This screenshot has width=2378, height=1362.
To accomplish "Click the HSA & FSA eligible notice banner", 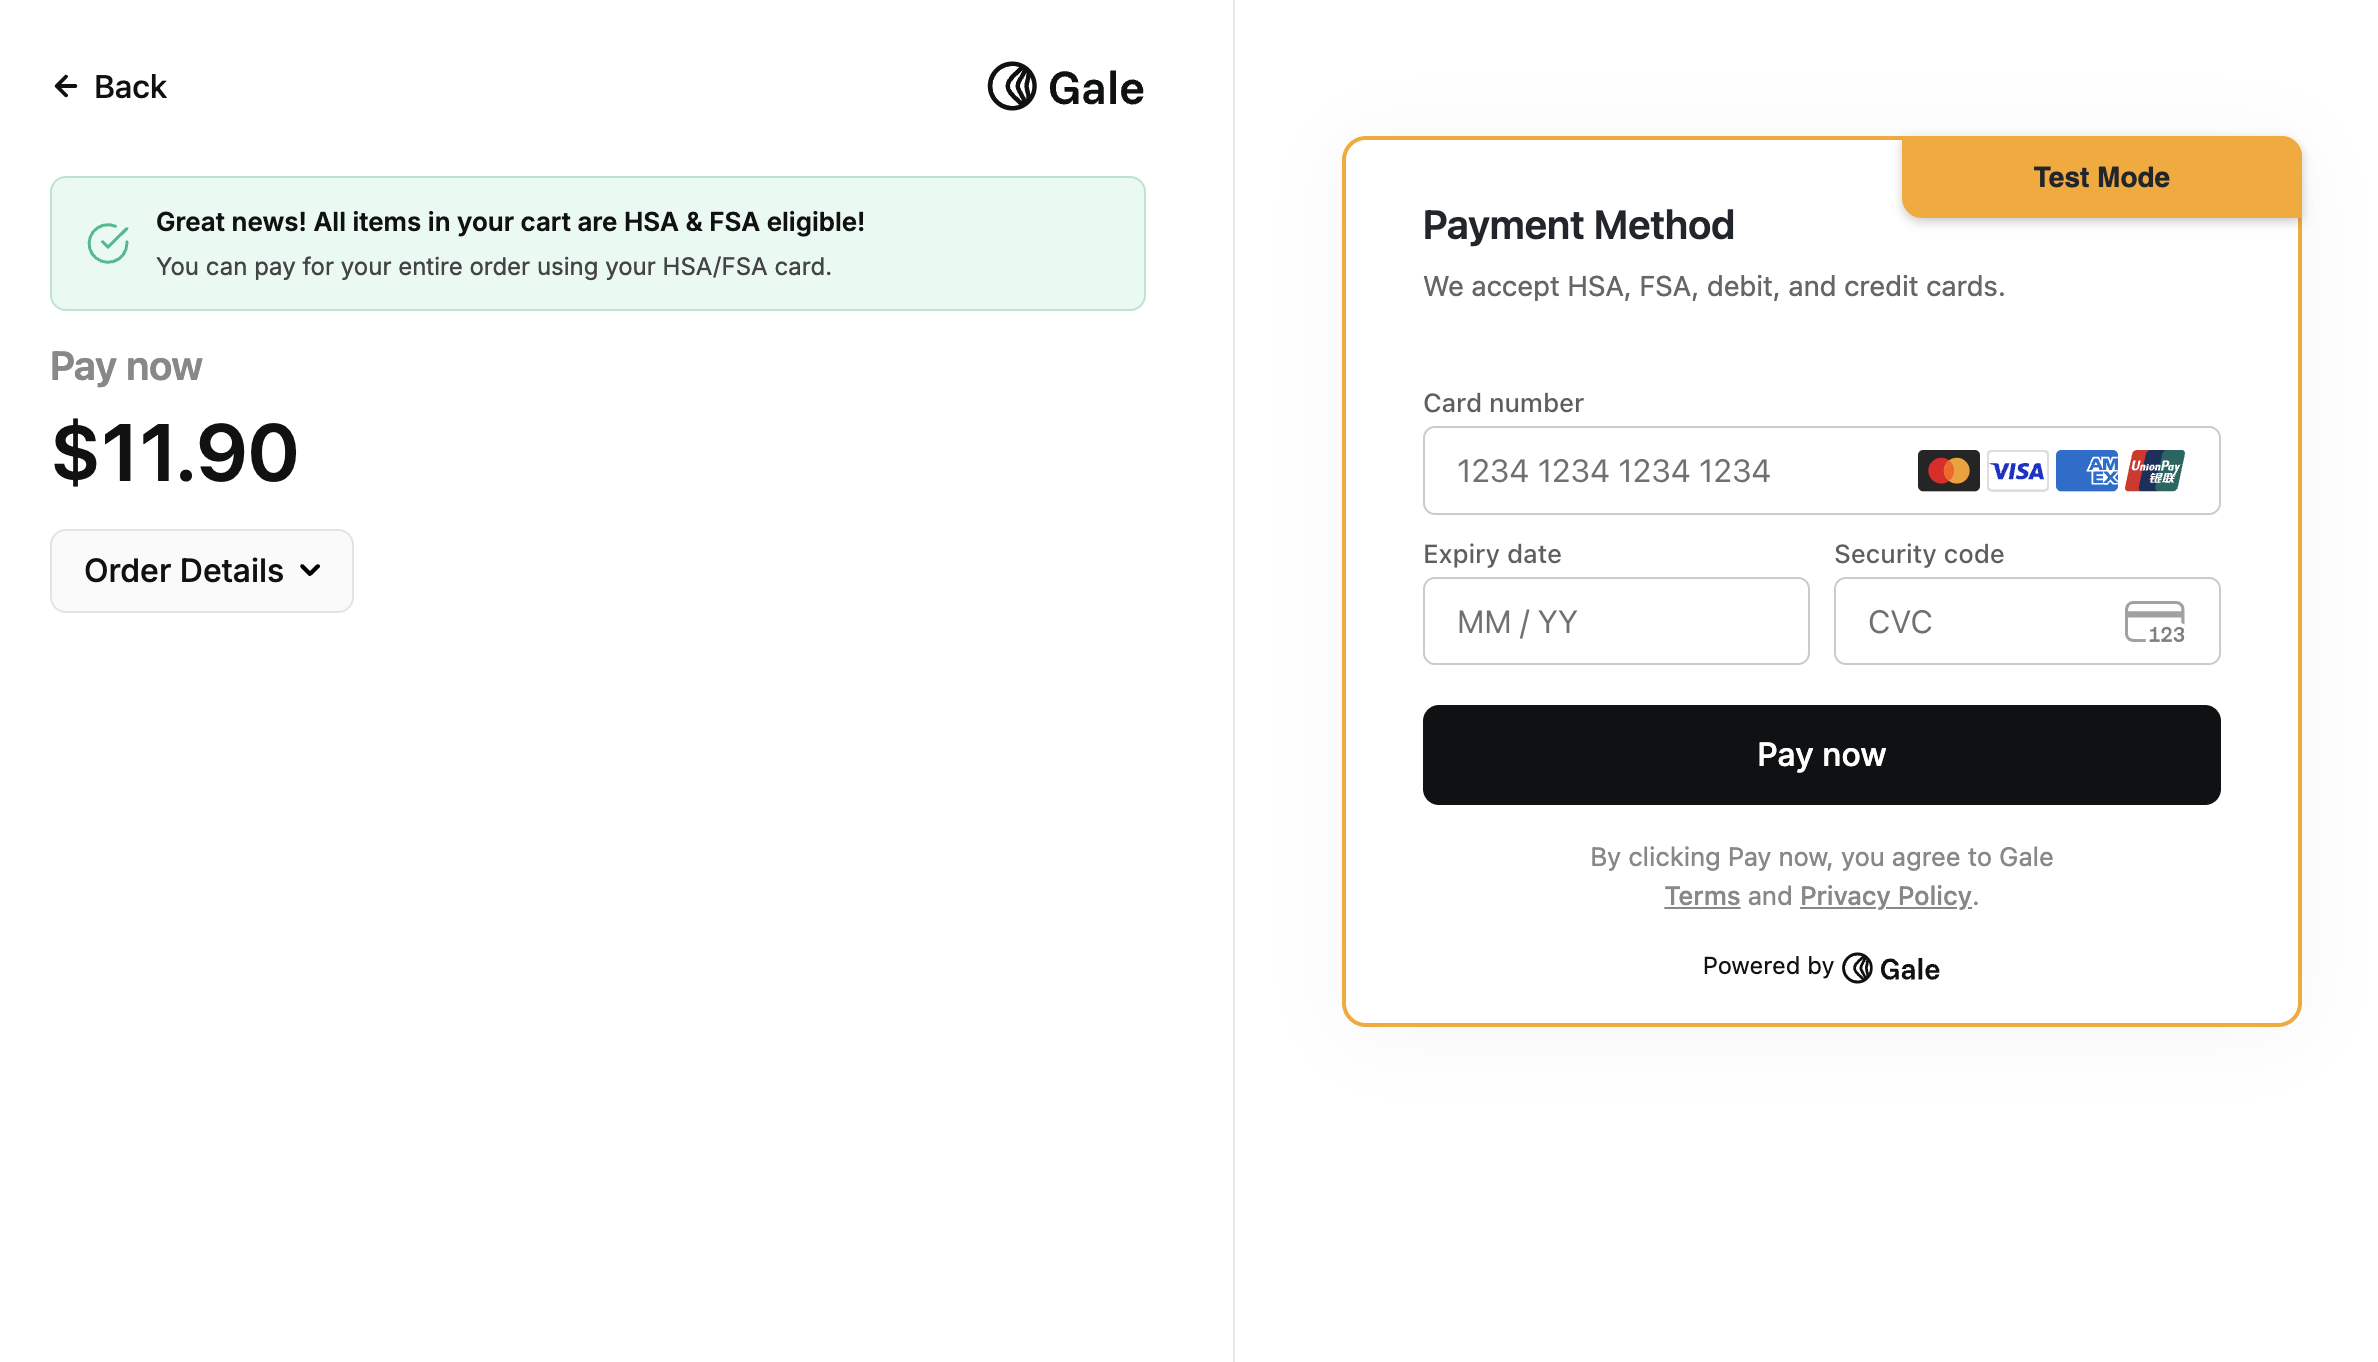I will point(598,244).
